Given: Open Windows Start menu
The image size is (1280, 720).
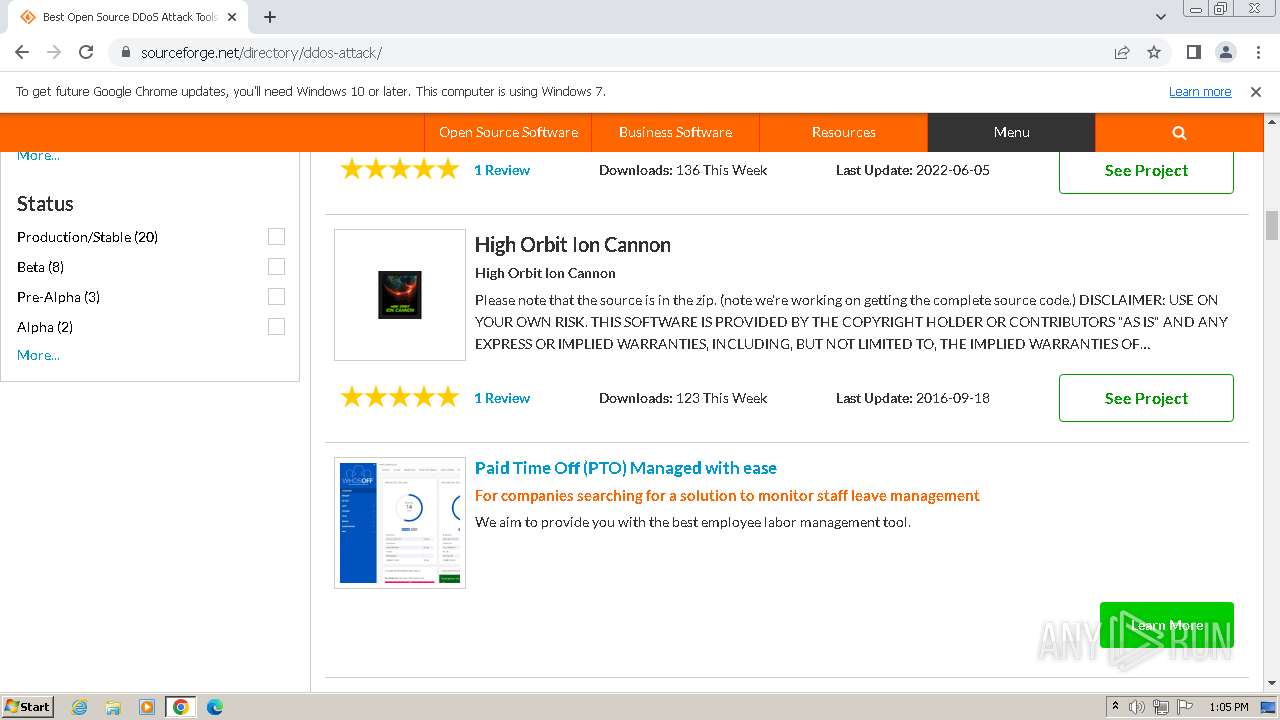Looking at the screenshot, I should click(28, 706).
